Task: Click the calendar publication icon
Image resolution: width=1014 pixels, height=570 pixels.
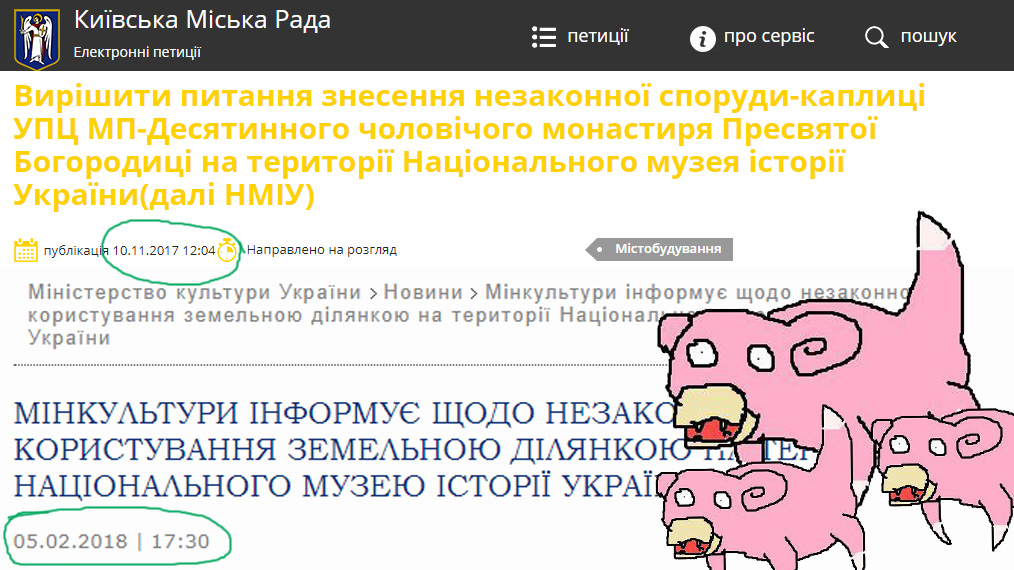Action: (26, 250)
